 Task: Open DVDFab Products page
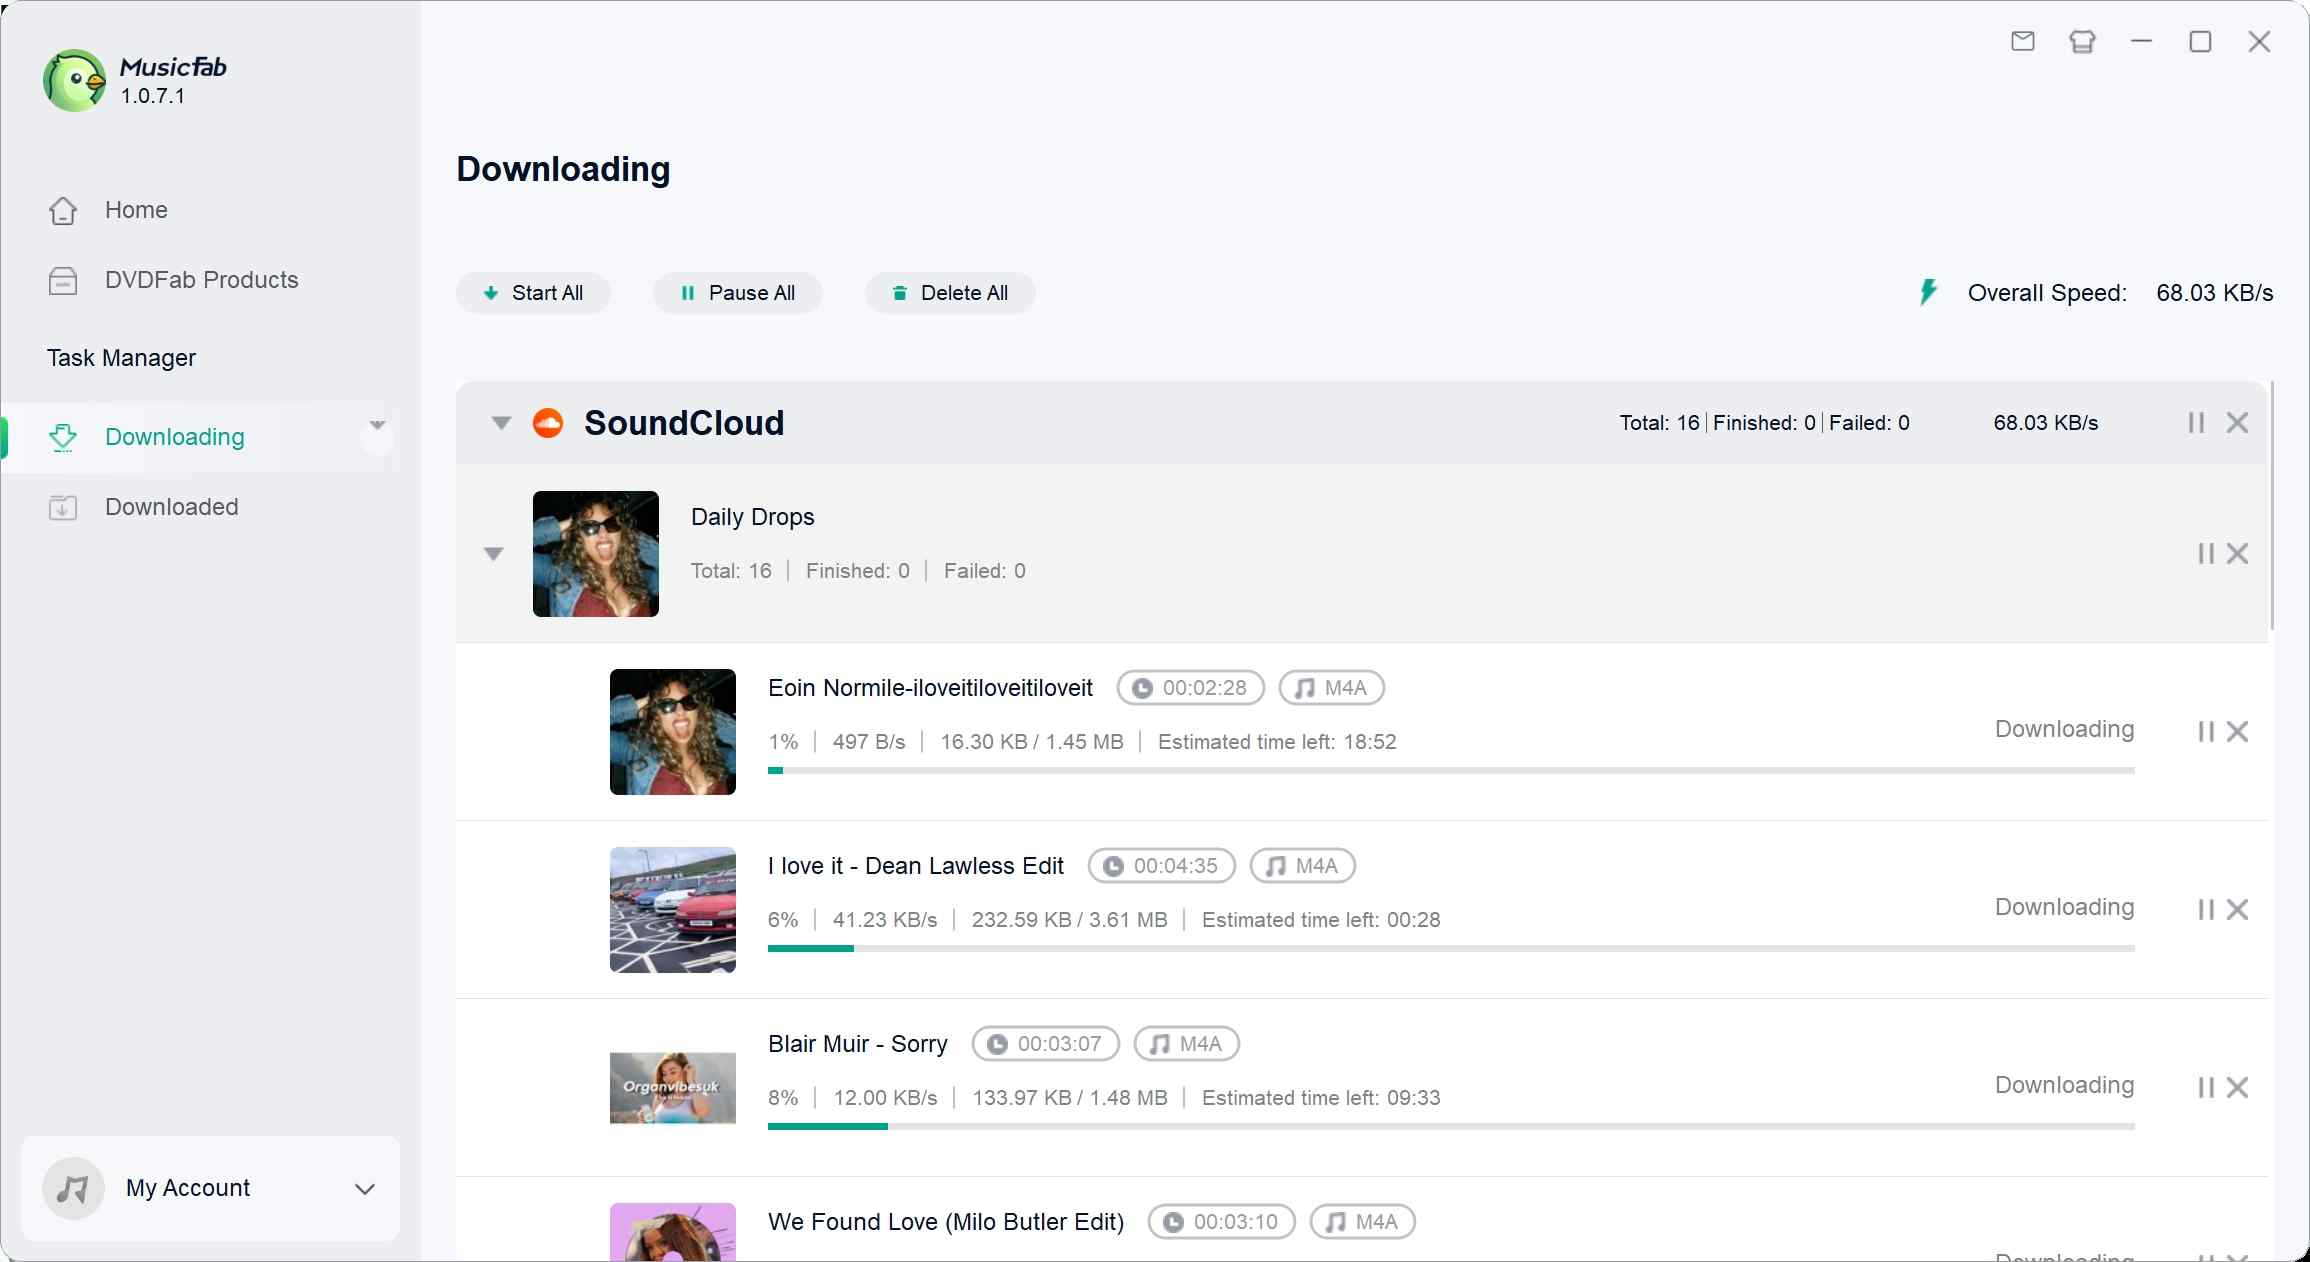[201, 280]
